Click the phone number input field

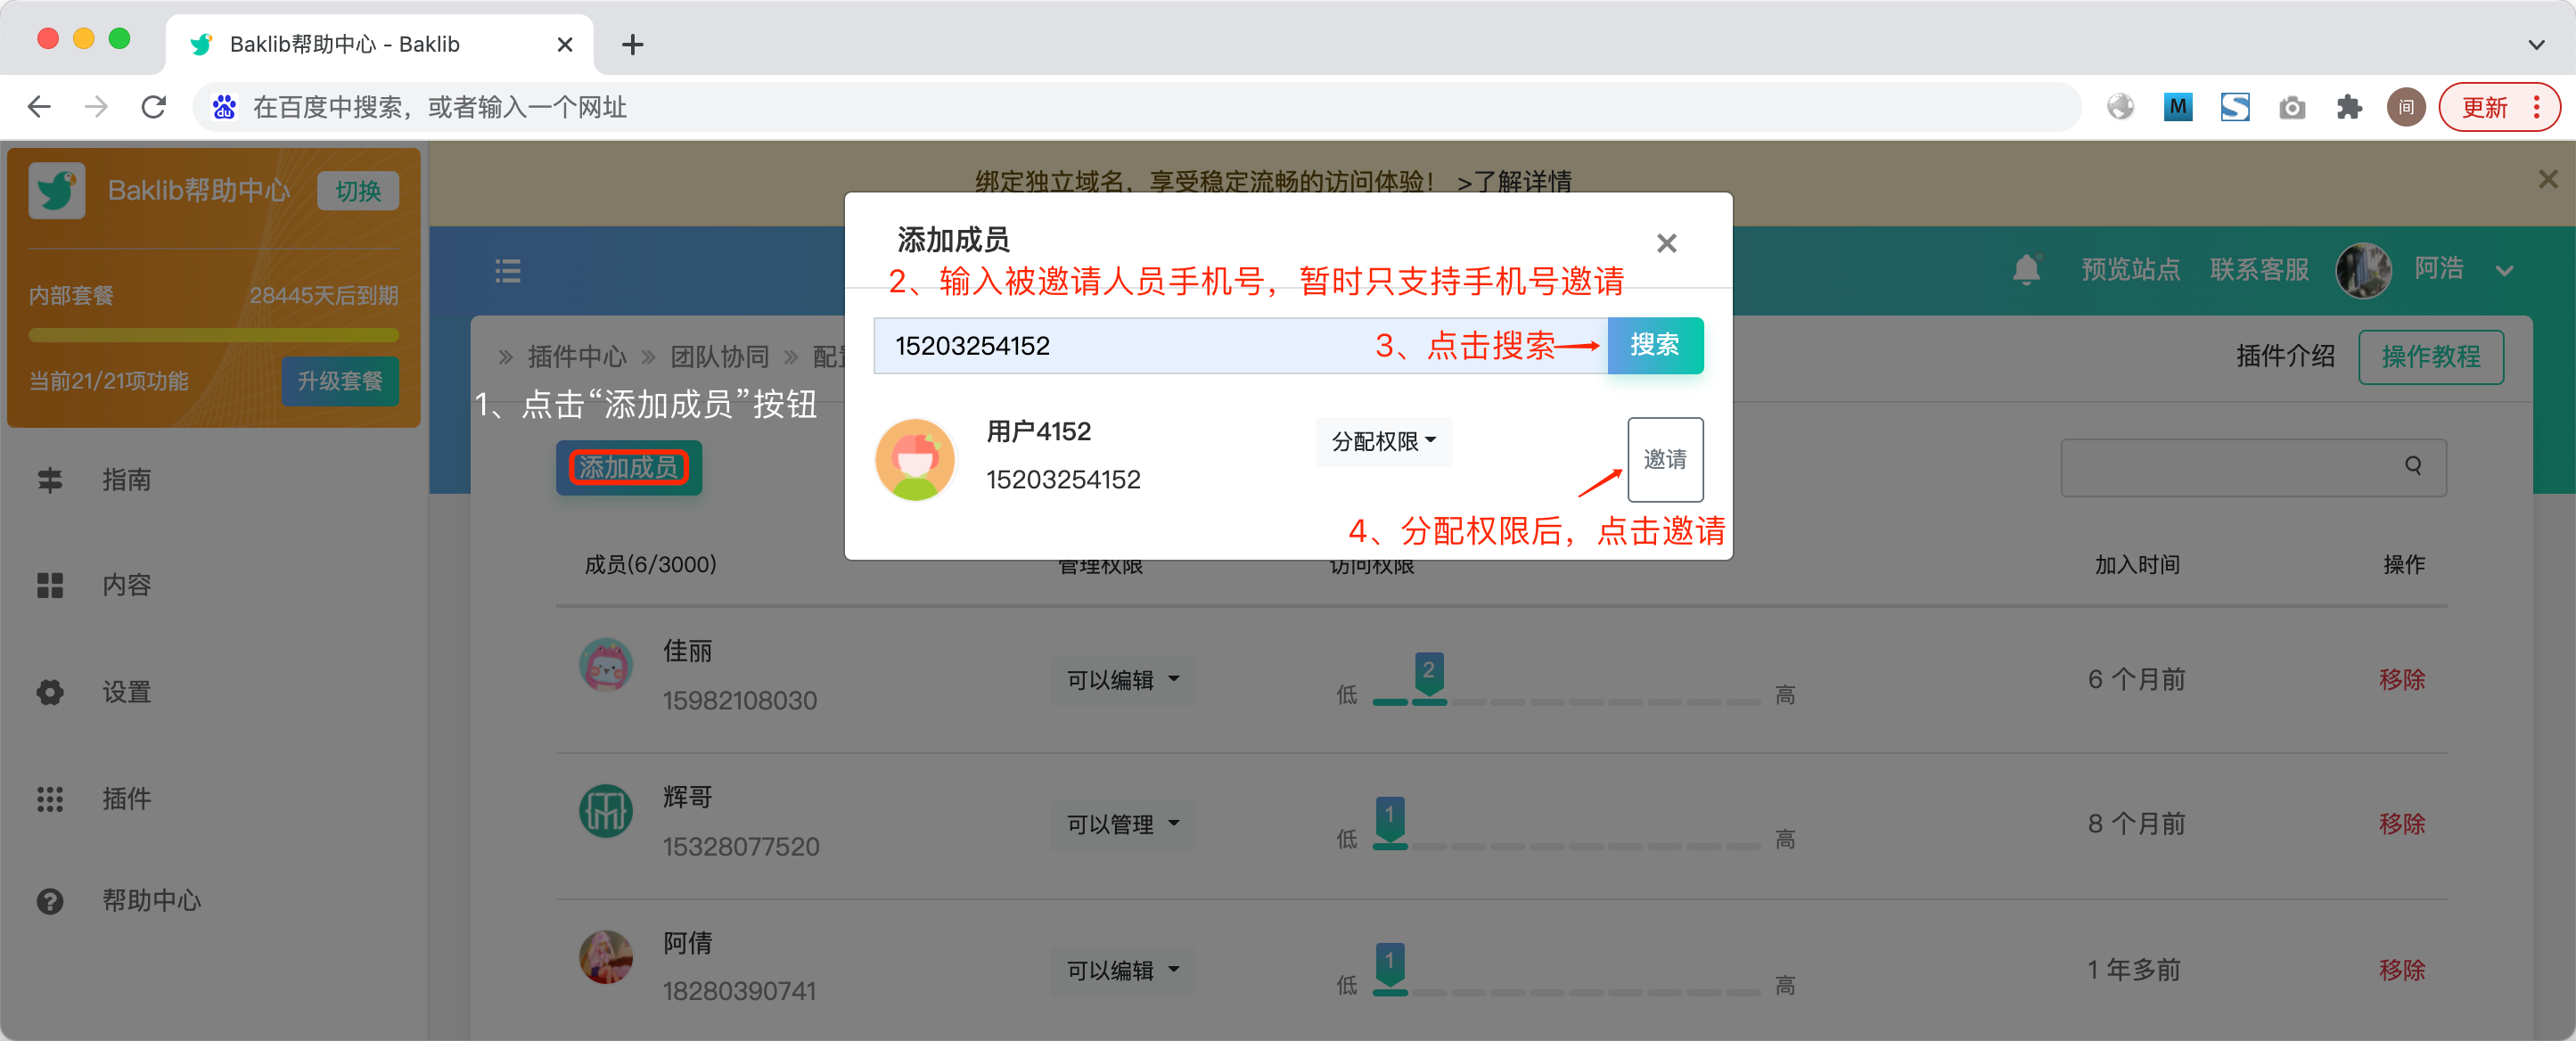1240,345
